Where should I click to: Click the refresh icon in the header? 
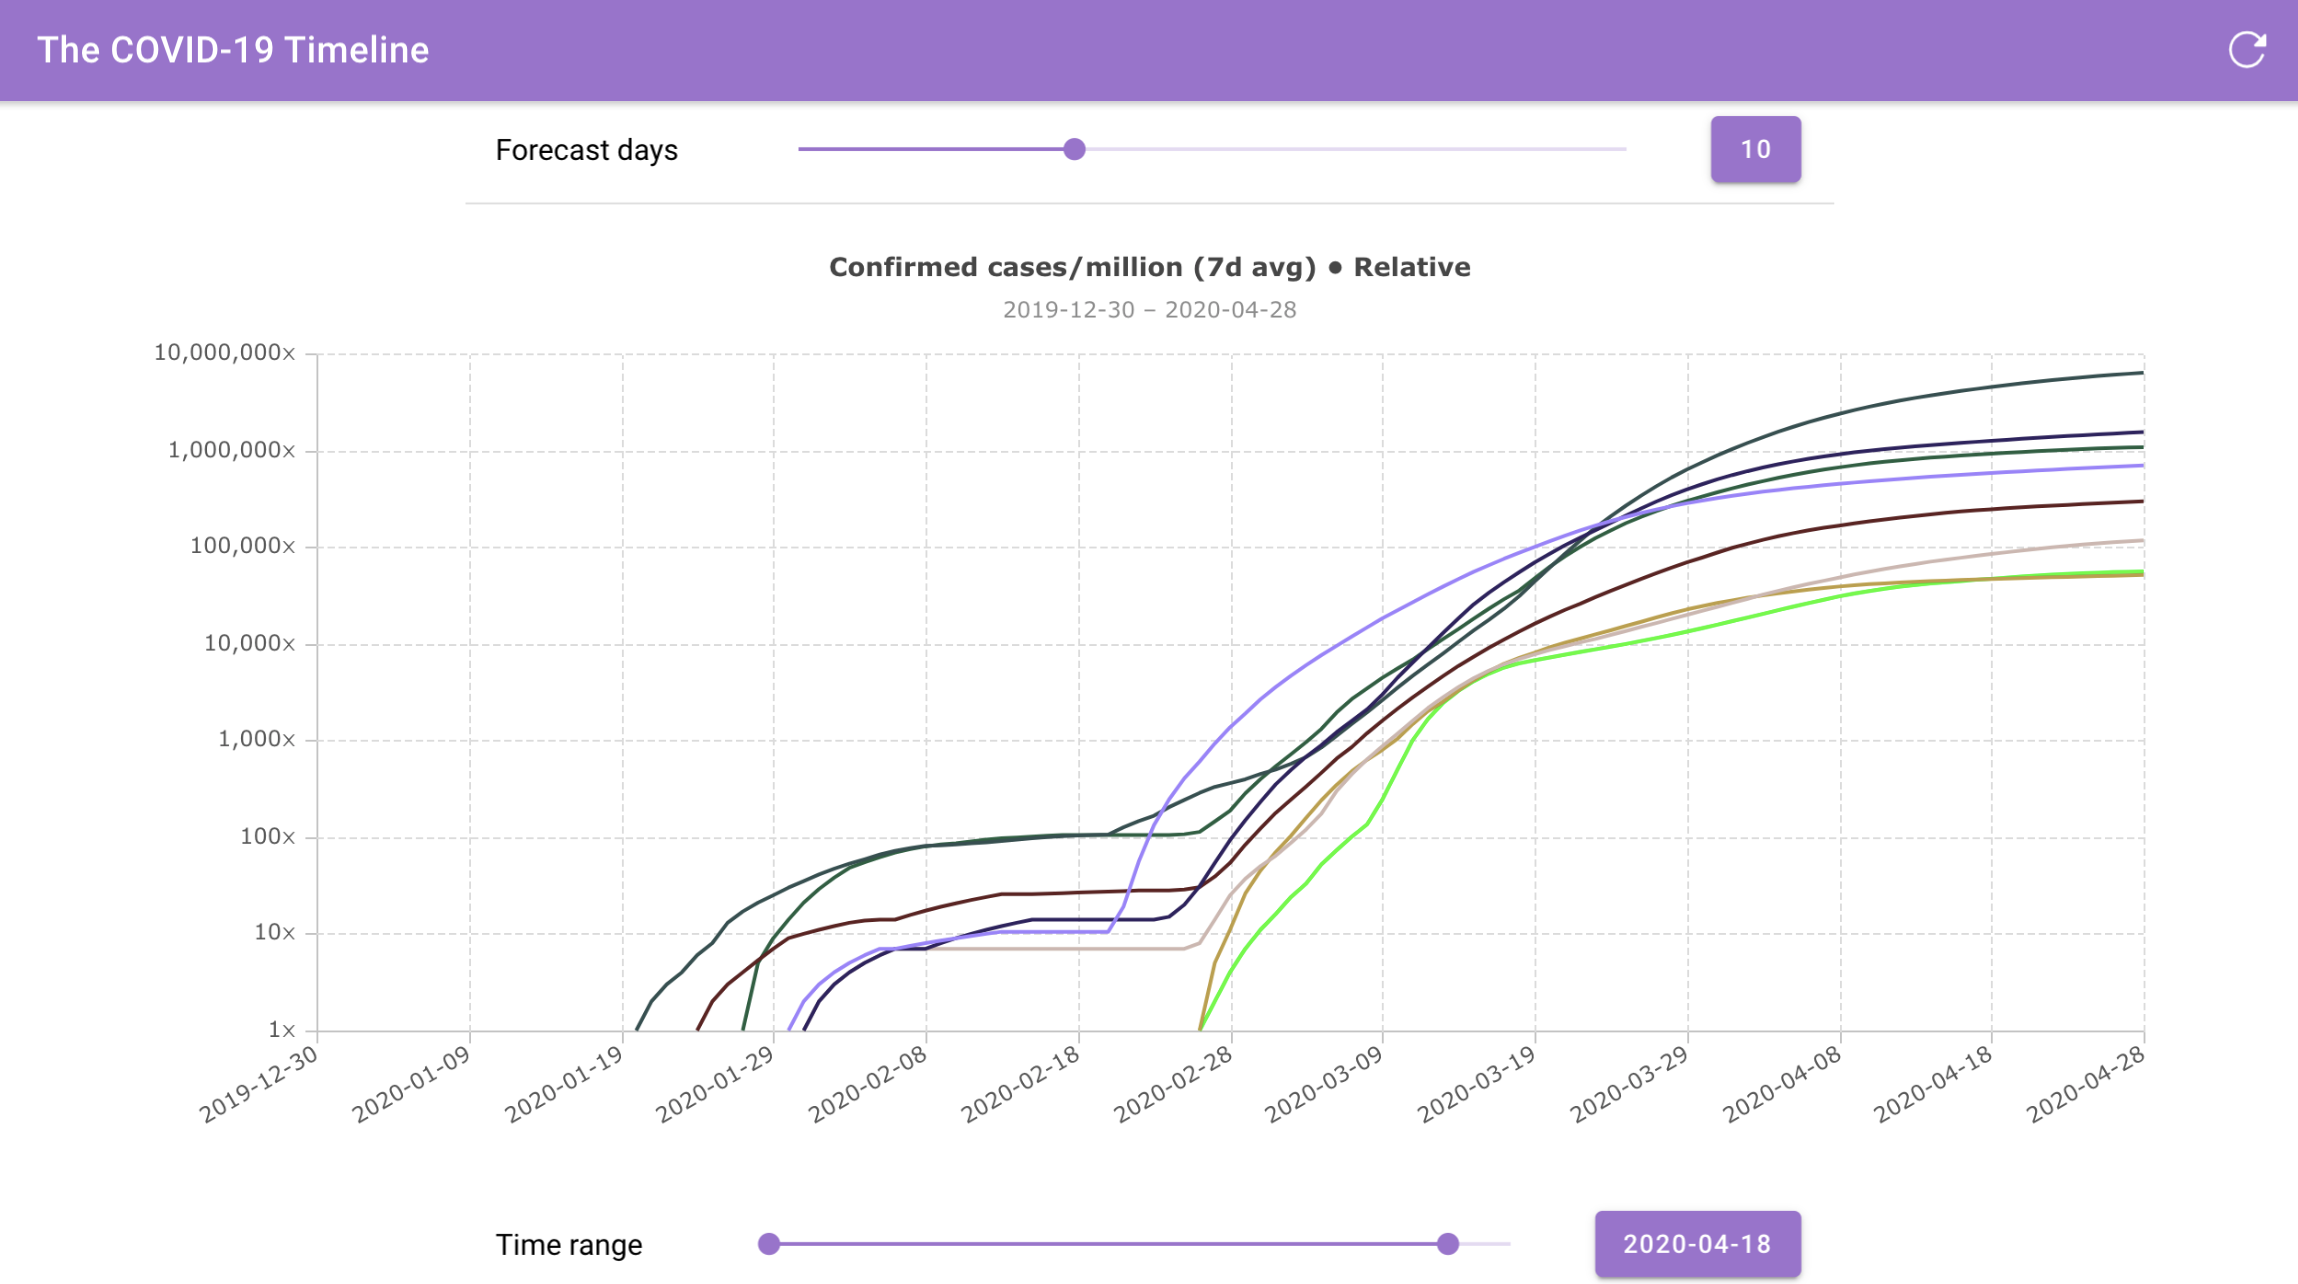(2246, 50)
